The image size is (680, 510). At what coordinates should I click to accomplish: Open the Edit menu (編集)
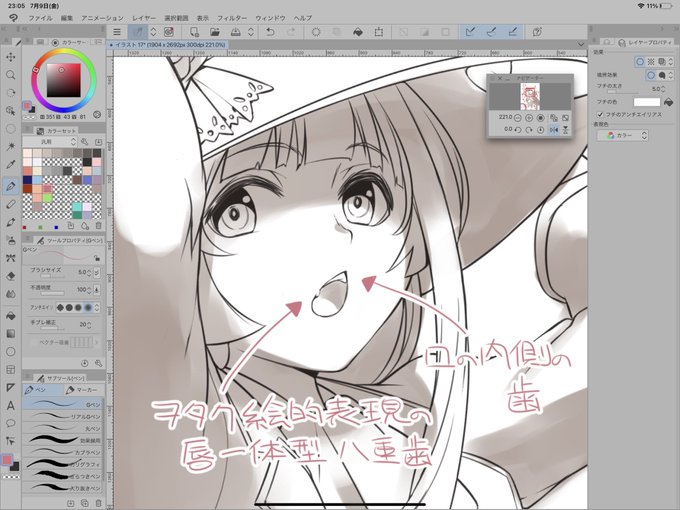pyautogui.click(x=67, y=18)
